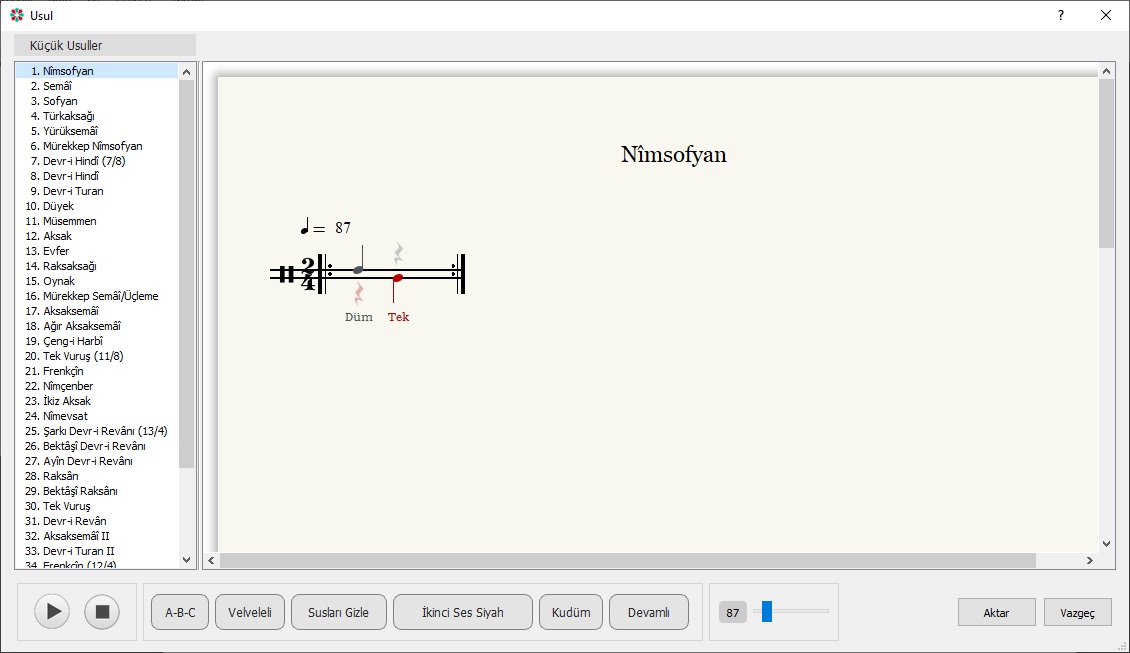The height and width of the screenshot is (653, 1130).
Task: Click the tempo value field showing 87
Action: point(733,612)
